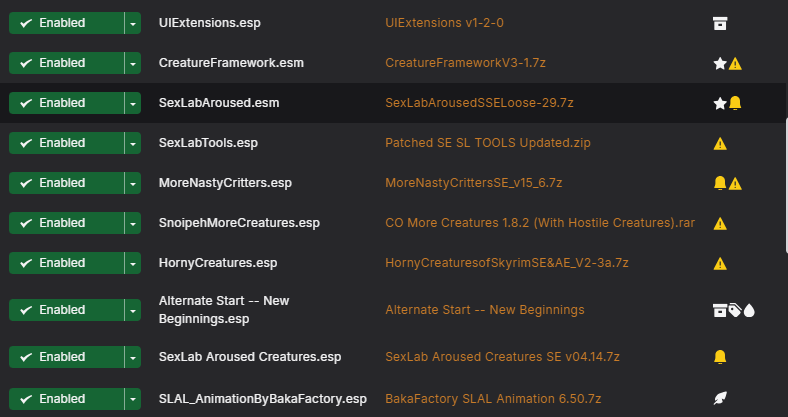Open the Alternate Start -- New Beginnings mod link
Viewport: 788px width, 417px height.
pos(484,310)
